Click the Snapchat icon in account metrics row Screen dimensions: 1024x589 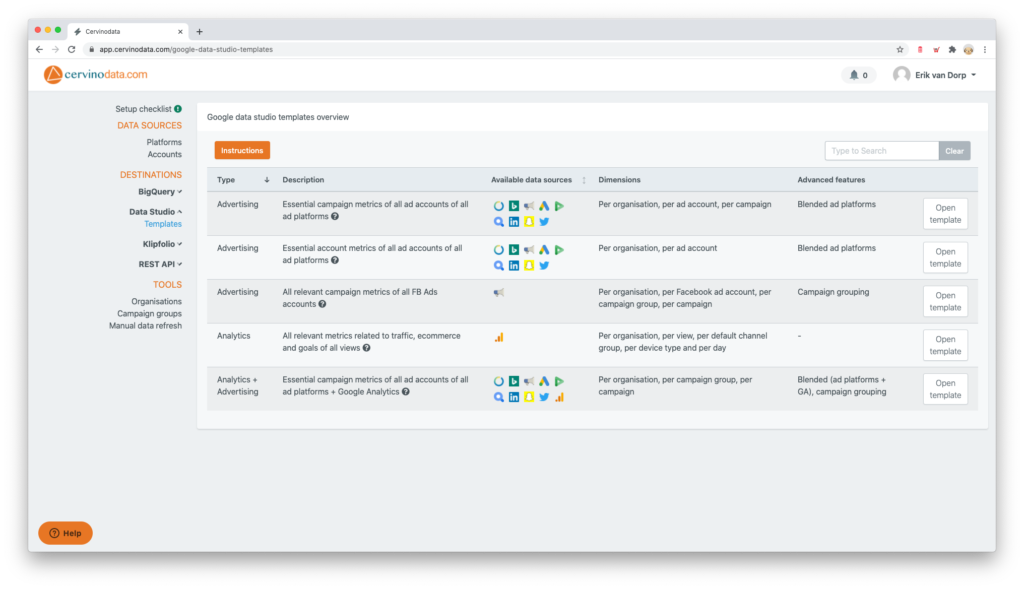point(529,266)
